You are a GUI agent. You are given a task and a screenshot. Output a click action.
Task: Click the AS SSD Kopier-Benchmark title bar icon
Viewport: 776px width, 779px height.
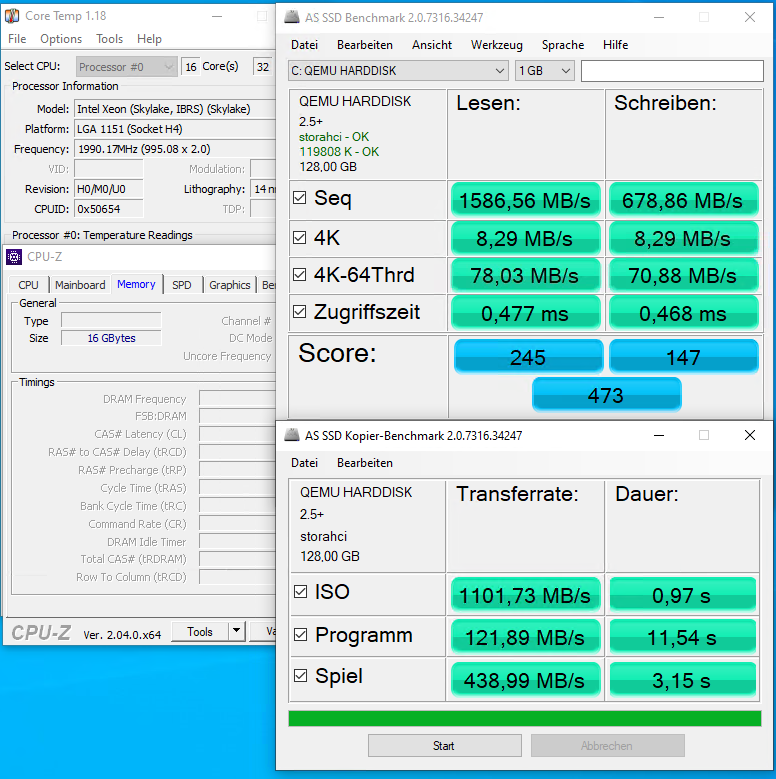[292, 435]
